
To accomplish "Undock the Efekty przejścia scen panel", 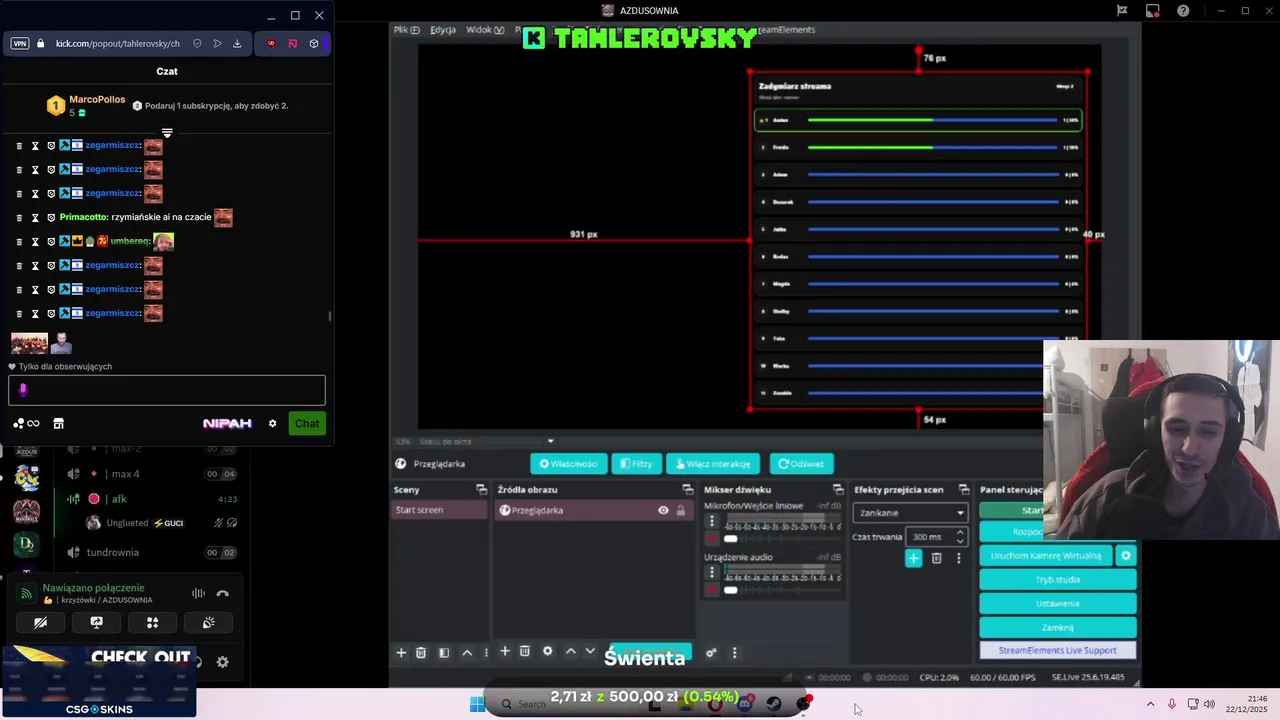I will tap(964, 489).
